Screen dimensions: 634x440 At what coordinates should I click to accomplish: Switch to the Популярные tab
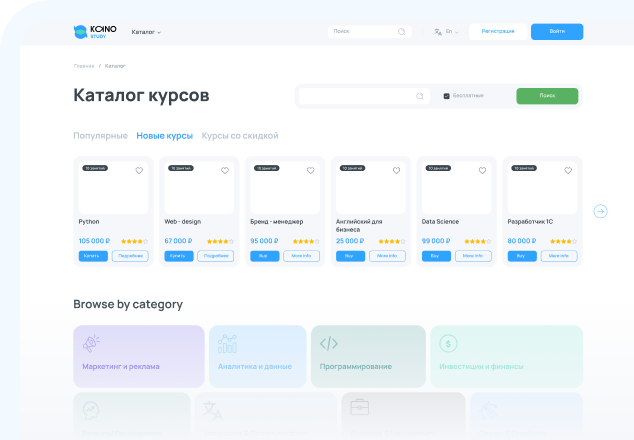click(x=100, y=135)
